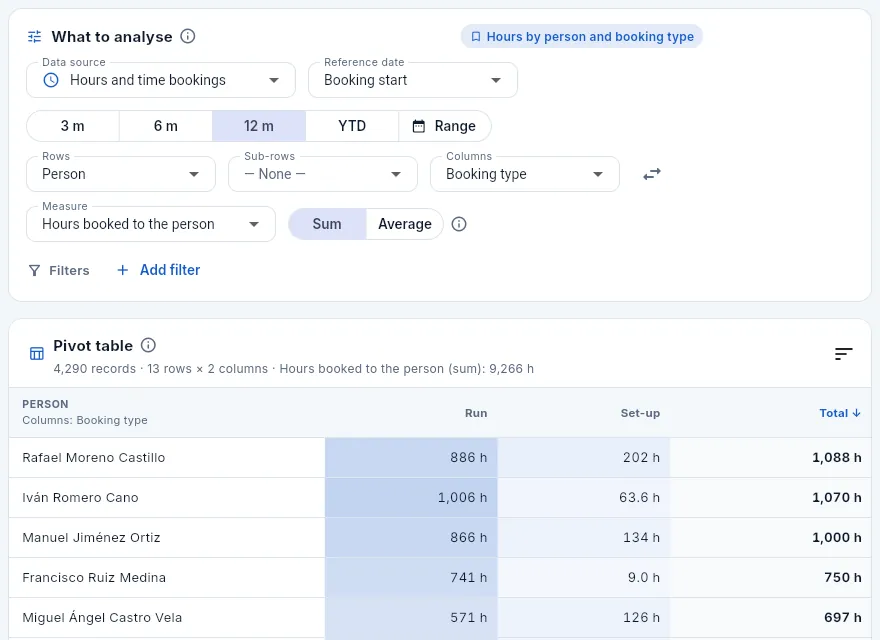Open the Columns Booking type dropdown
Viewport: 880px width, 640px height.
coord(525,174)
